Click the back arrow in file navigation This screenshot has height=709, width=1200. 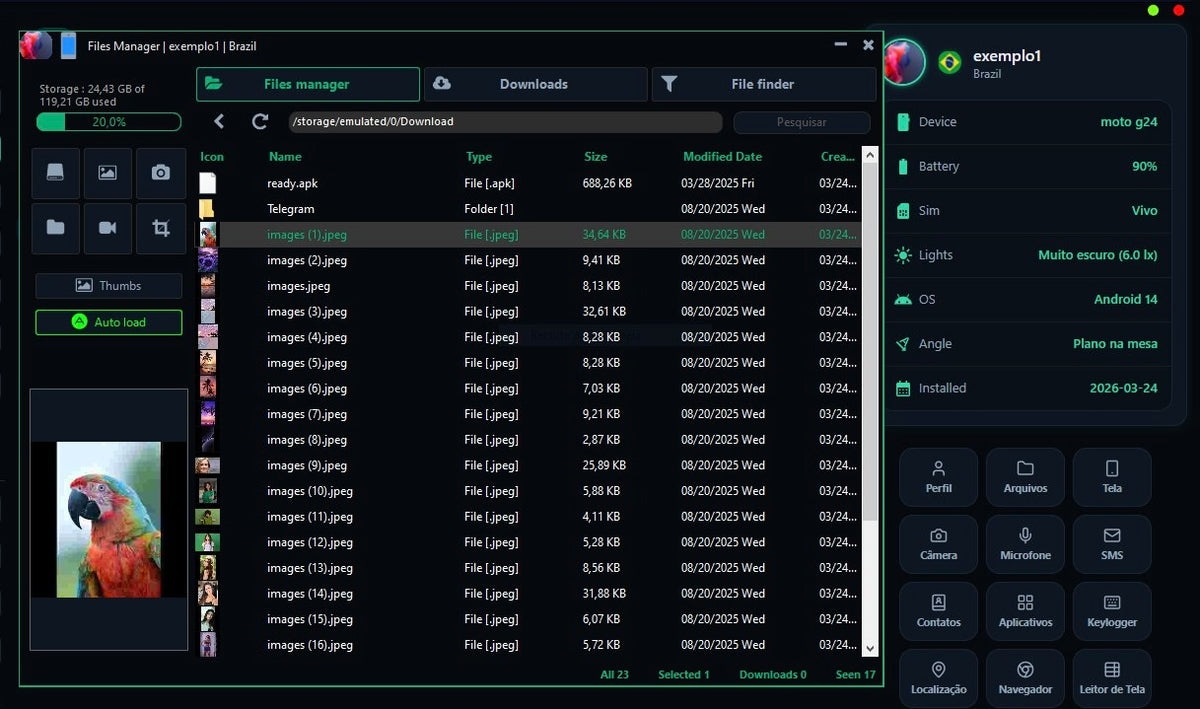click(219, 122)
